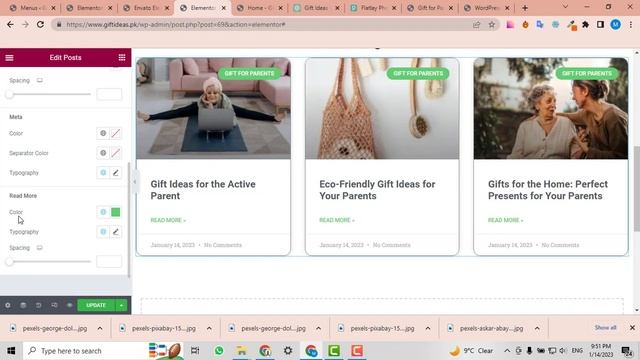Open Chrome profile avatar M

(616, 24)
